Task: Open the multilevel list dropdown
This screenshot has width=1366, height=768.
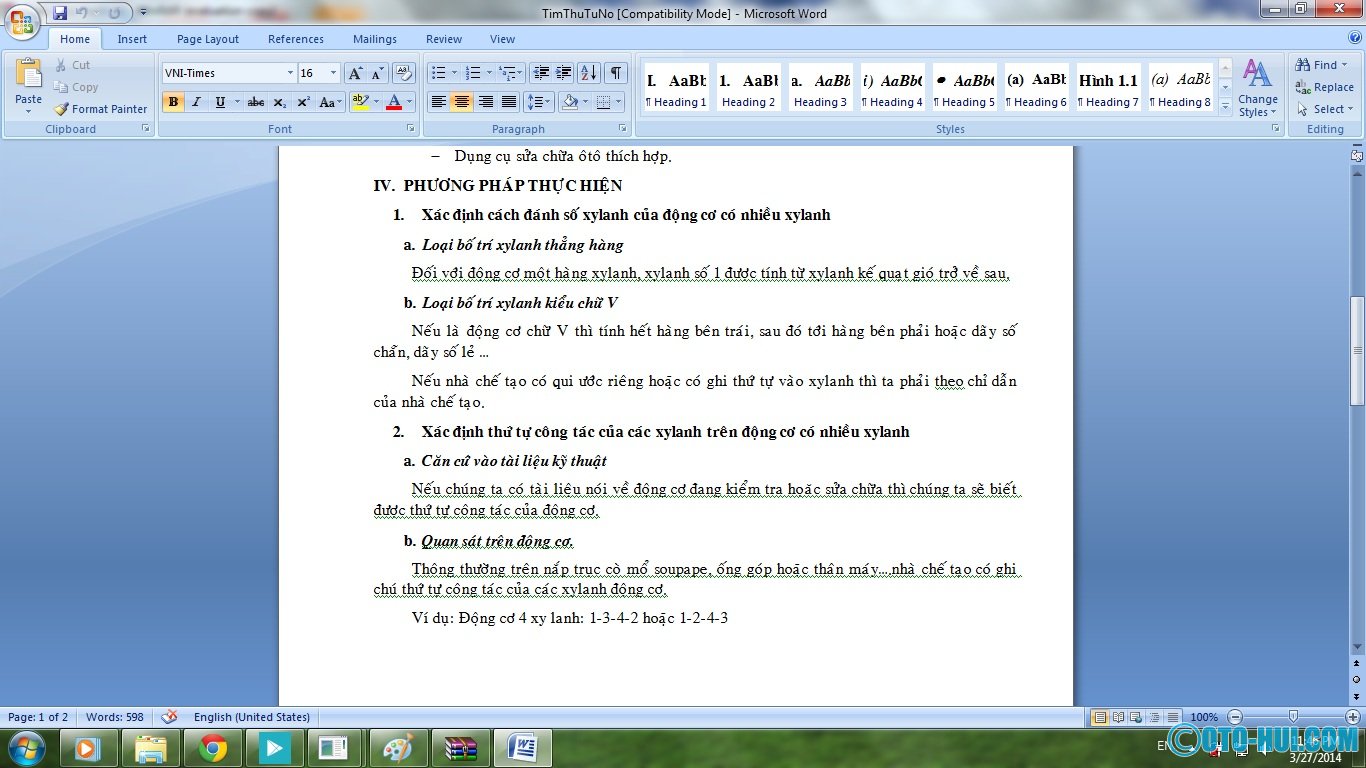Action: [511, 73]
